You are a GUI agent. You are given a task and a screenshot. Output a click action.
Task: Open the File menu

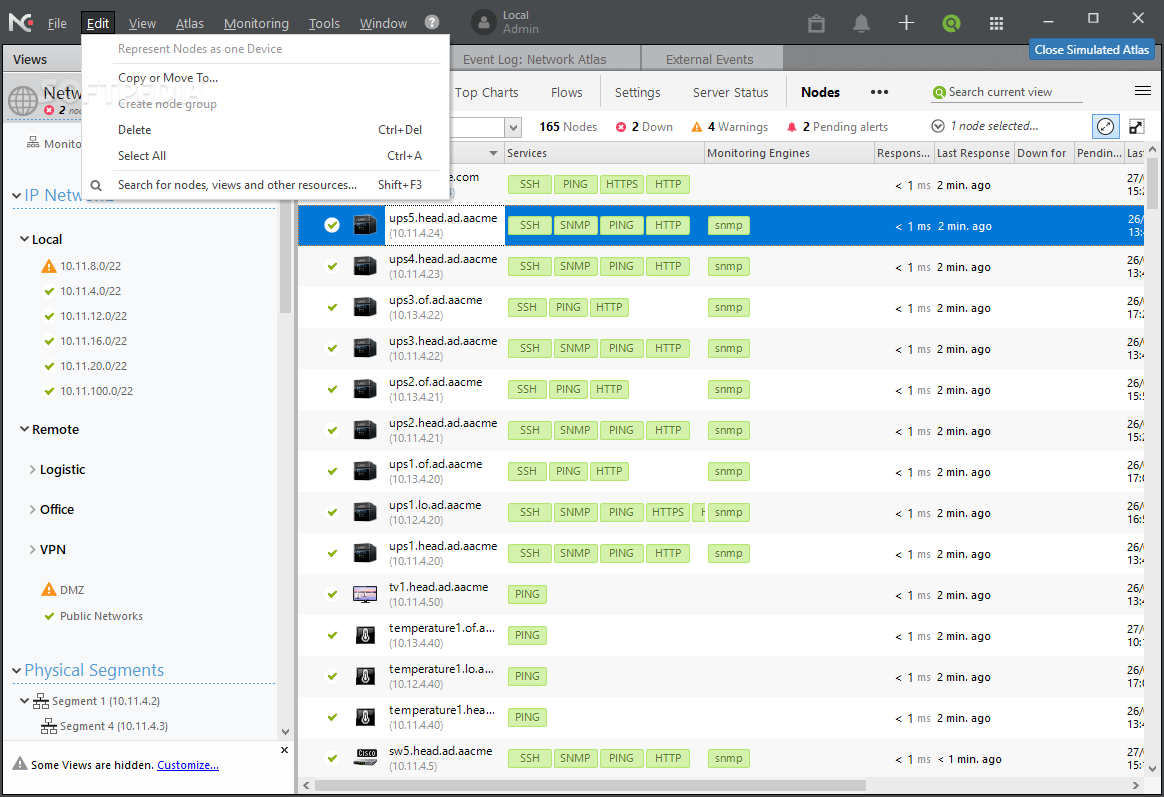(57, 23)
